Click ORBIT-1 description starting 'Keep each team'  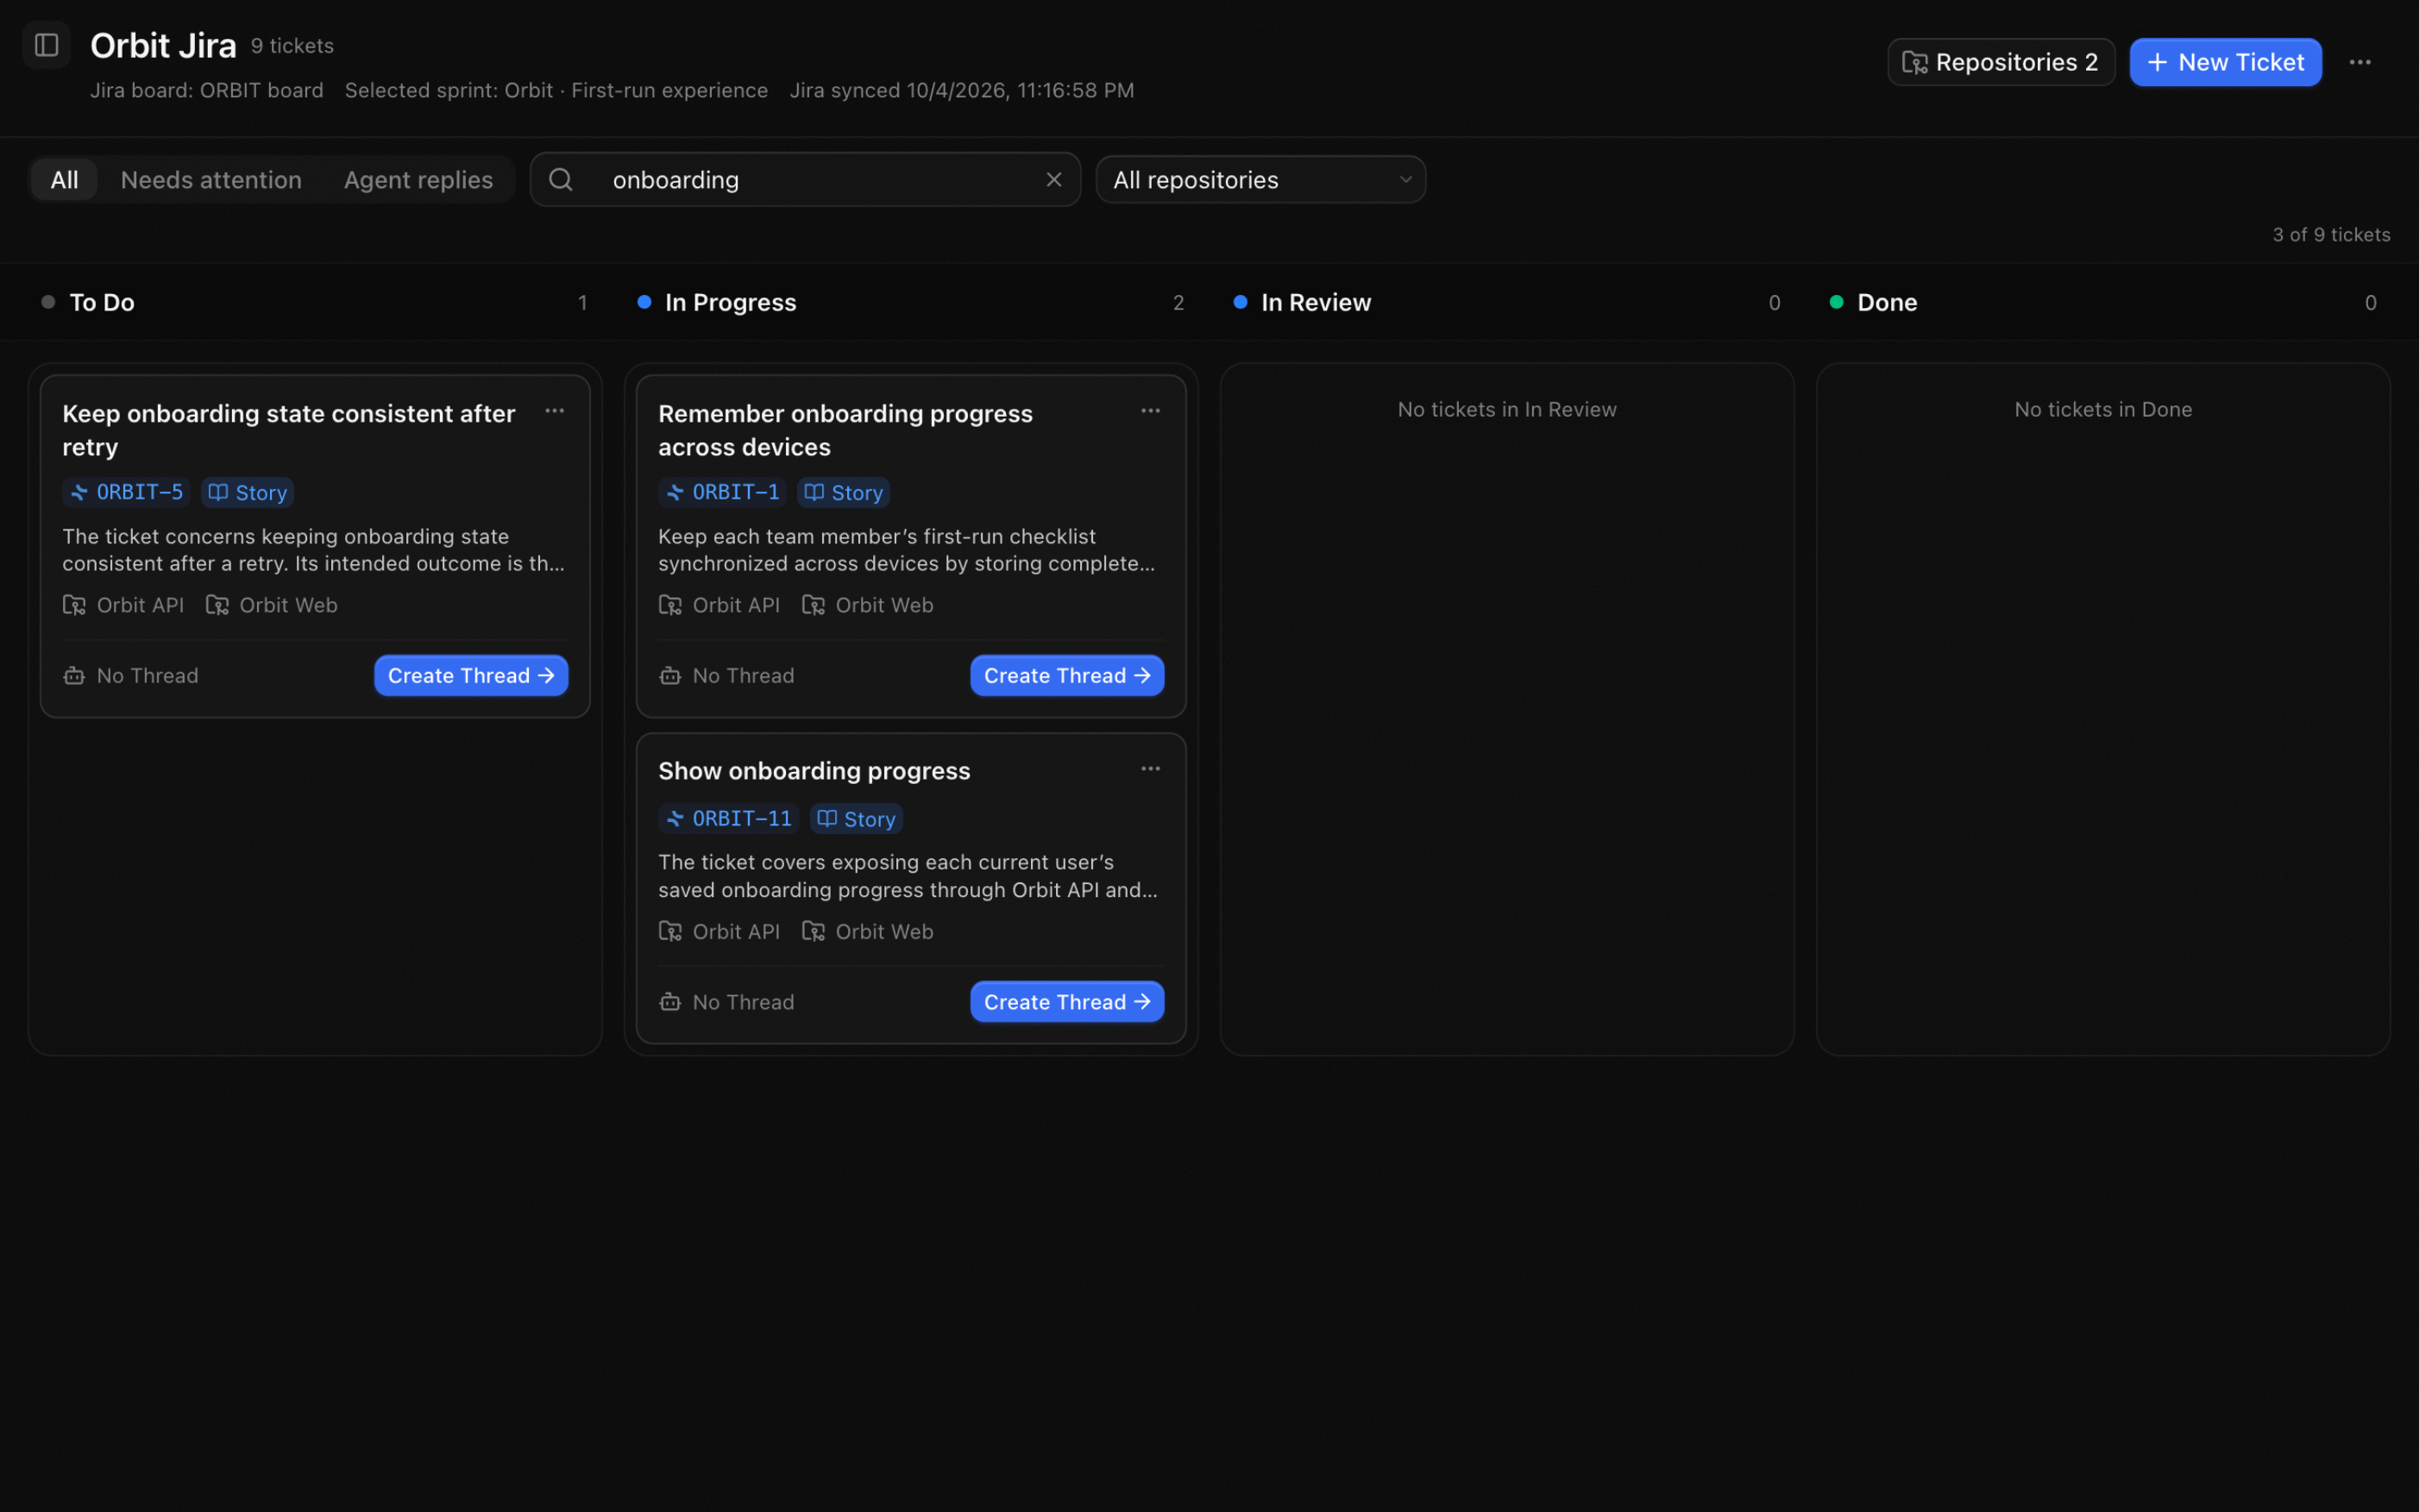pos(907,550)
